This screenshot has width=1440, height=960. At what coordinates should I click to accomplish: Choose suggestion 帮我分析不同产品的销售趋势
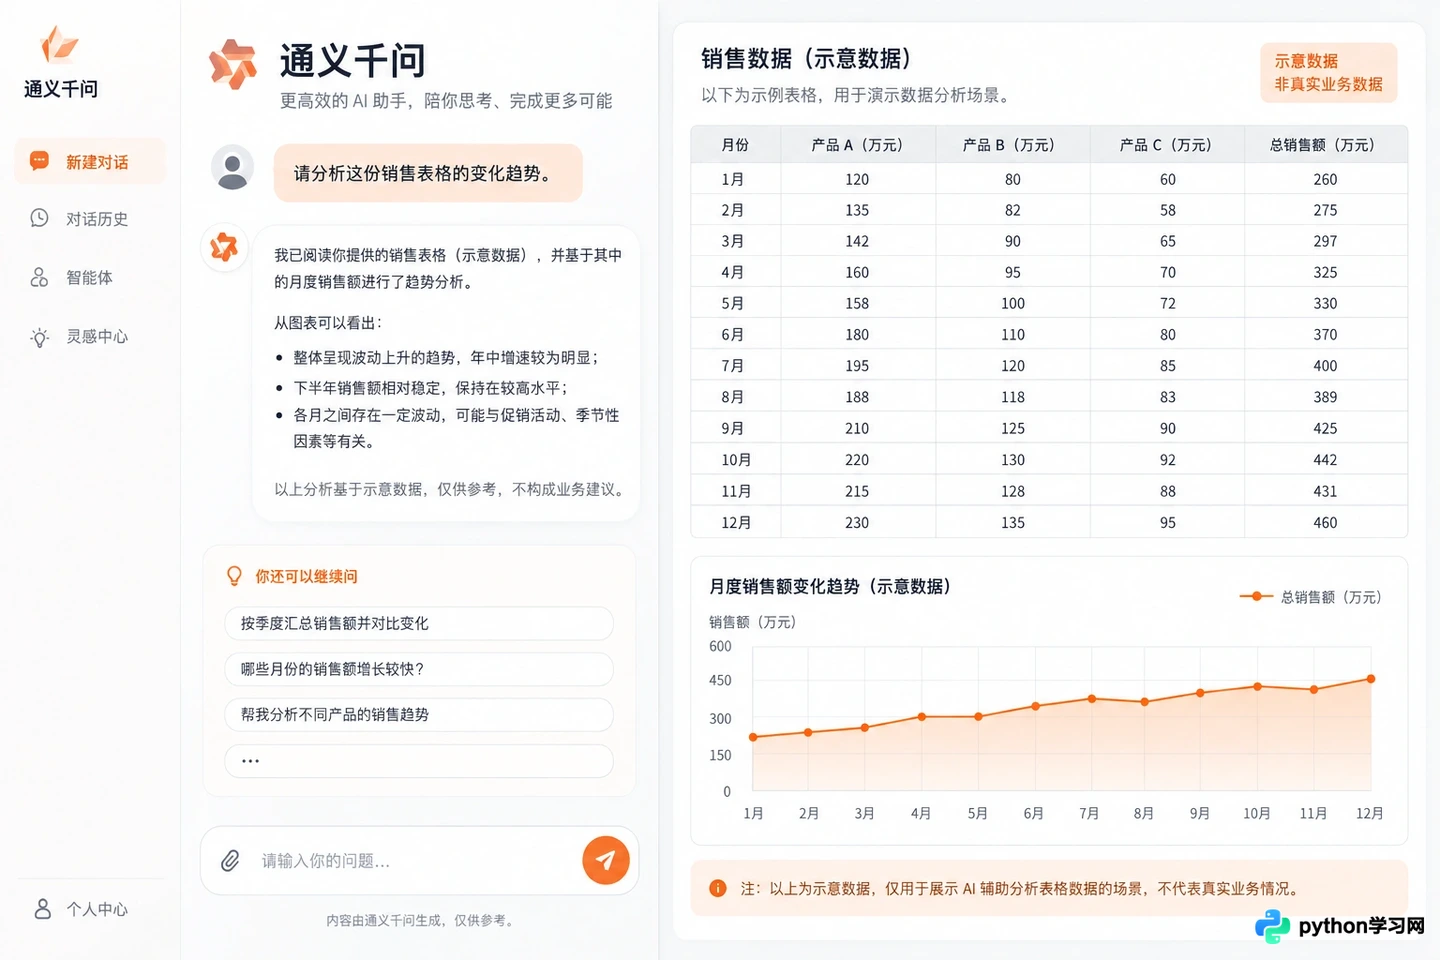419,715
